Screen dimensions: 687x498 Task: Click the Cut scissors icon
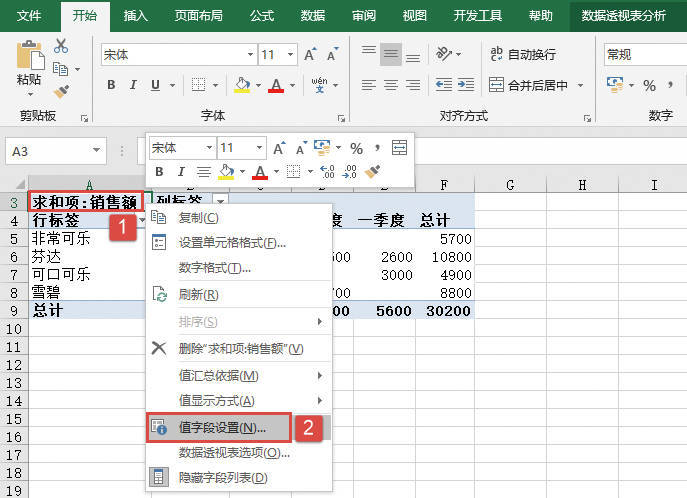point(61,46)
